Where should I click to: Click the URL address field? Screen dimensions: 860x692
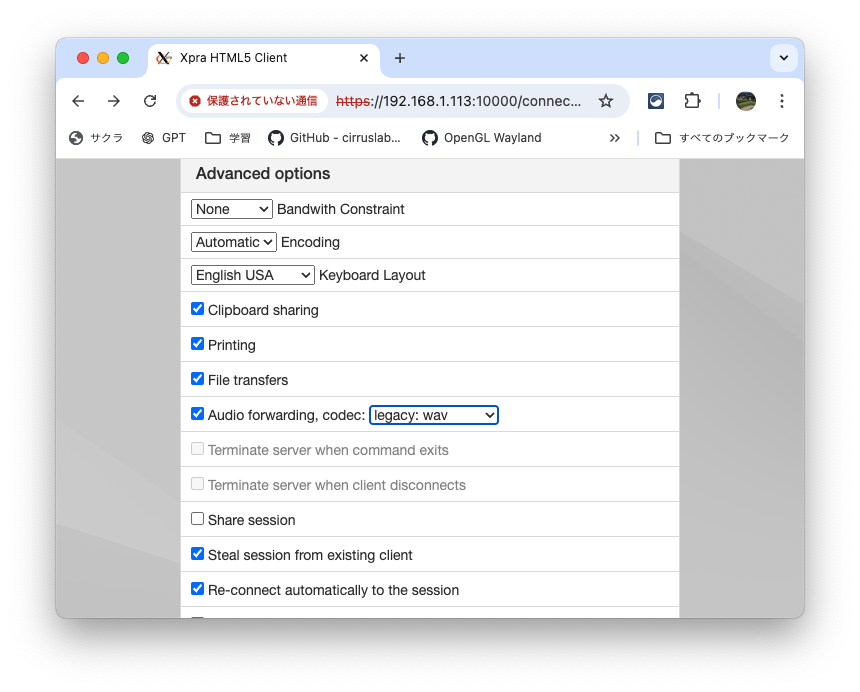pyautogui.click(x=459, y=101)
